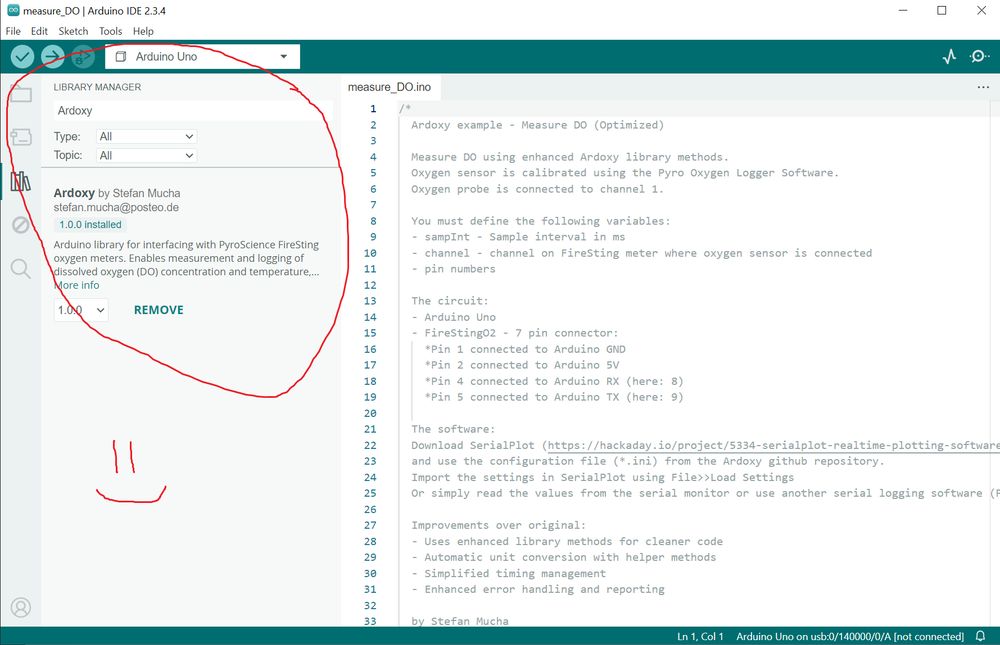The height and width of the screenshot is (645, 1000).
Task: Click '- pin numbers' code line
Action: point(453,269)
